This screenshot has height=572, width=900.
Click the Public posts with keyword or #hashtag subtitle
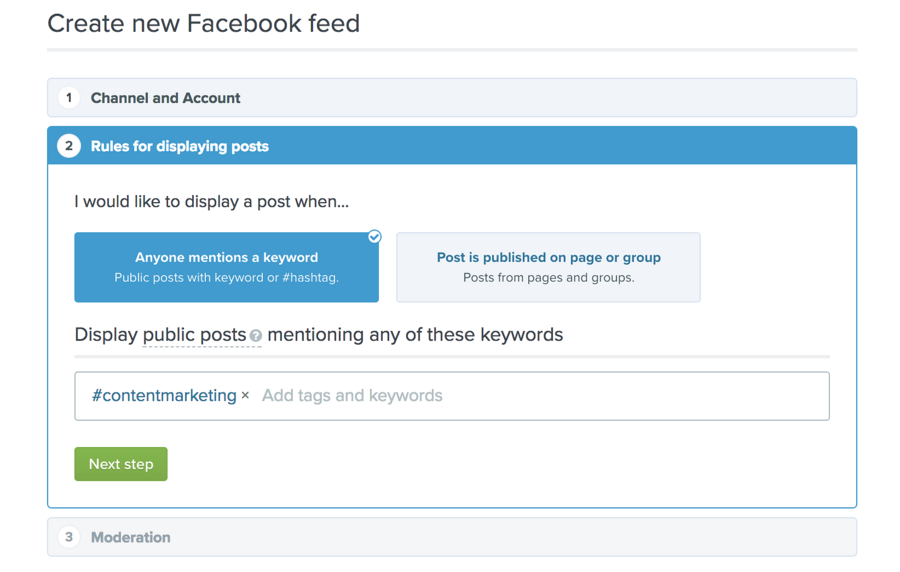[x=226, y=278]
